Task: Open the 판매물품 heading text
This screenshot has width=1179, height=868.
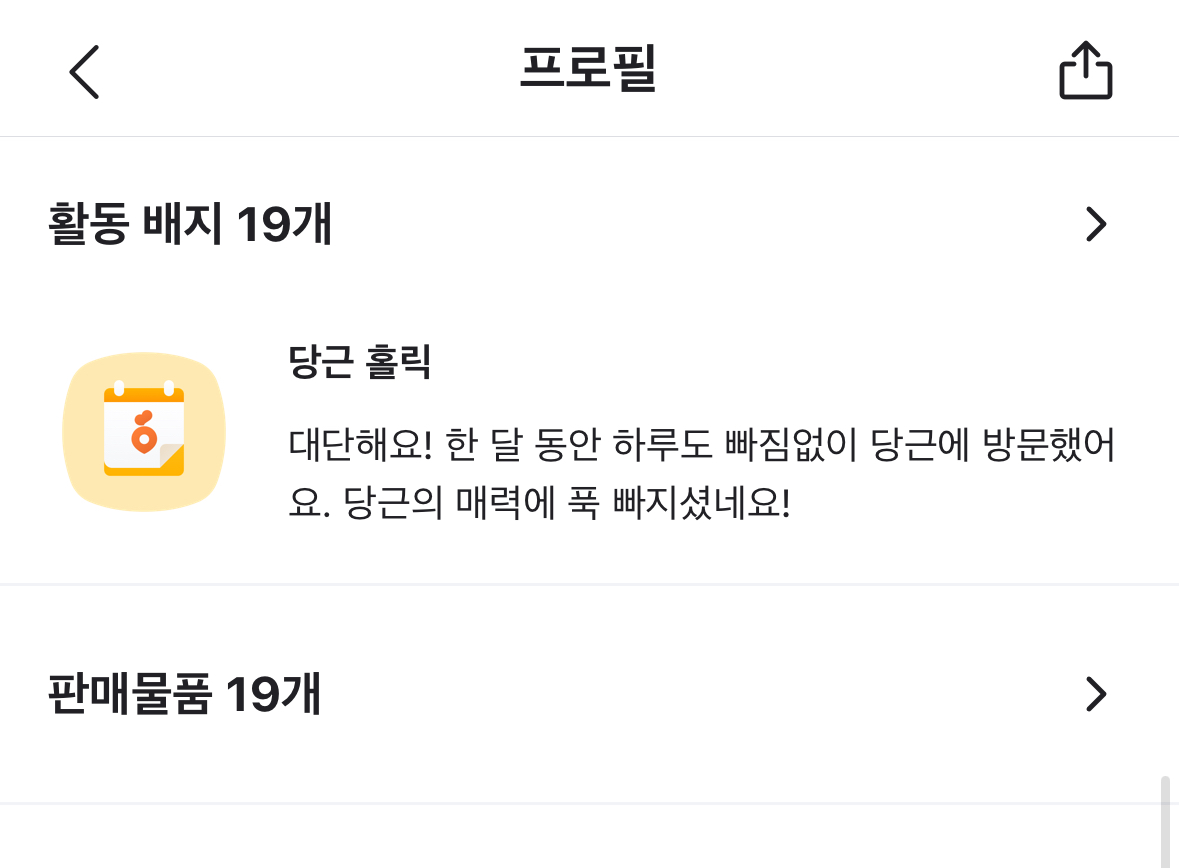Action: click(129, 694)
